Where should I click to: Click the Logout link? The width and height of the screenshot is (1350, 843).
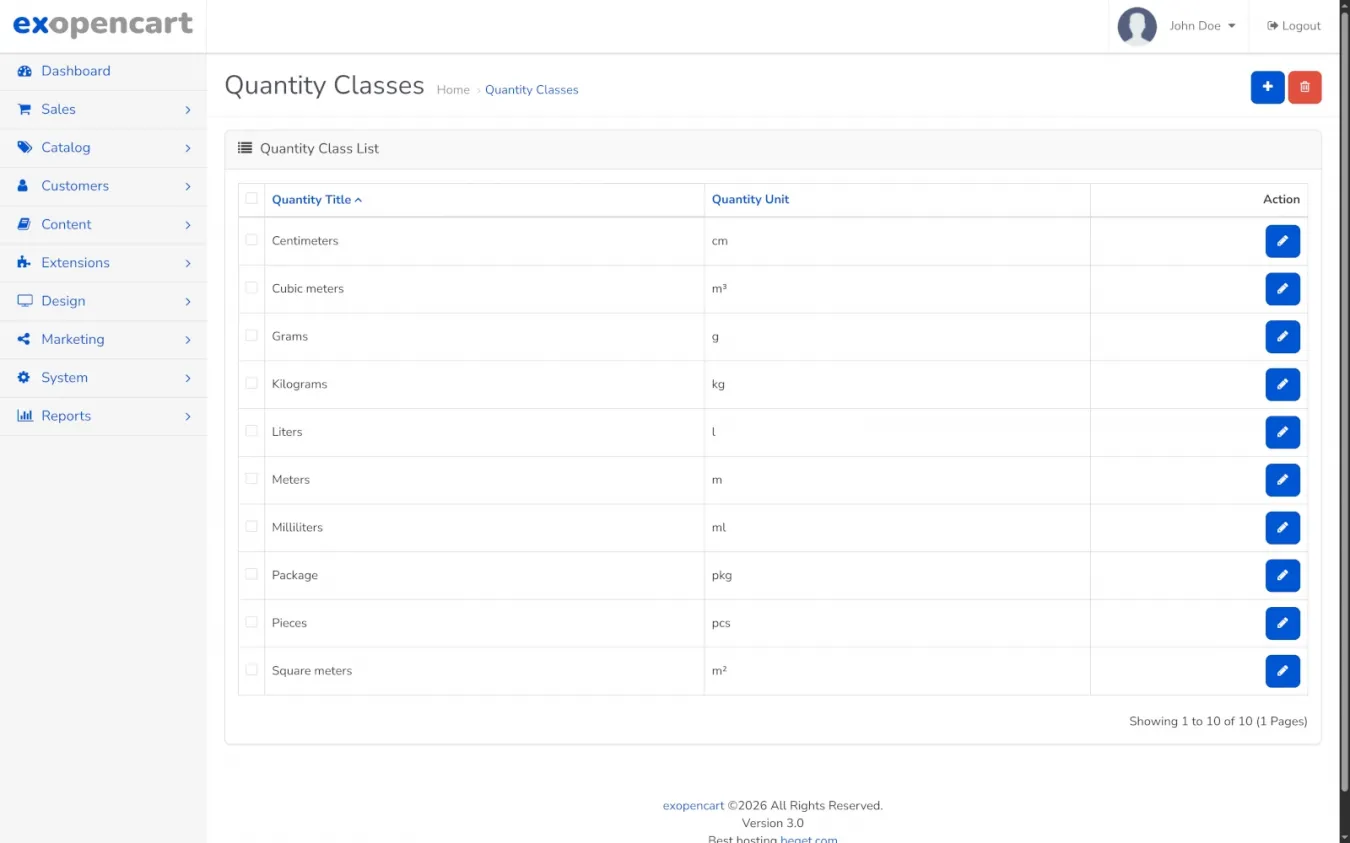click(1294, 26)
